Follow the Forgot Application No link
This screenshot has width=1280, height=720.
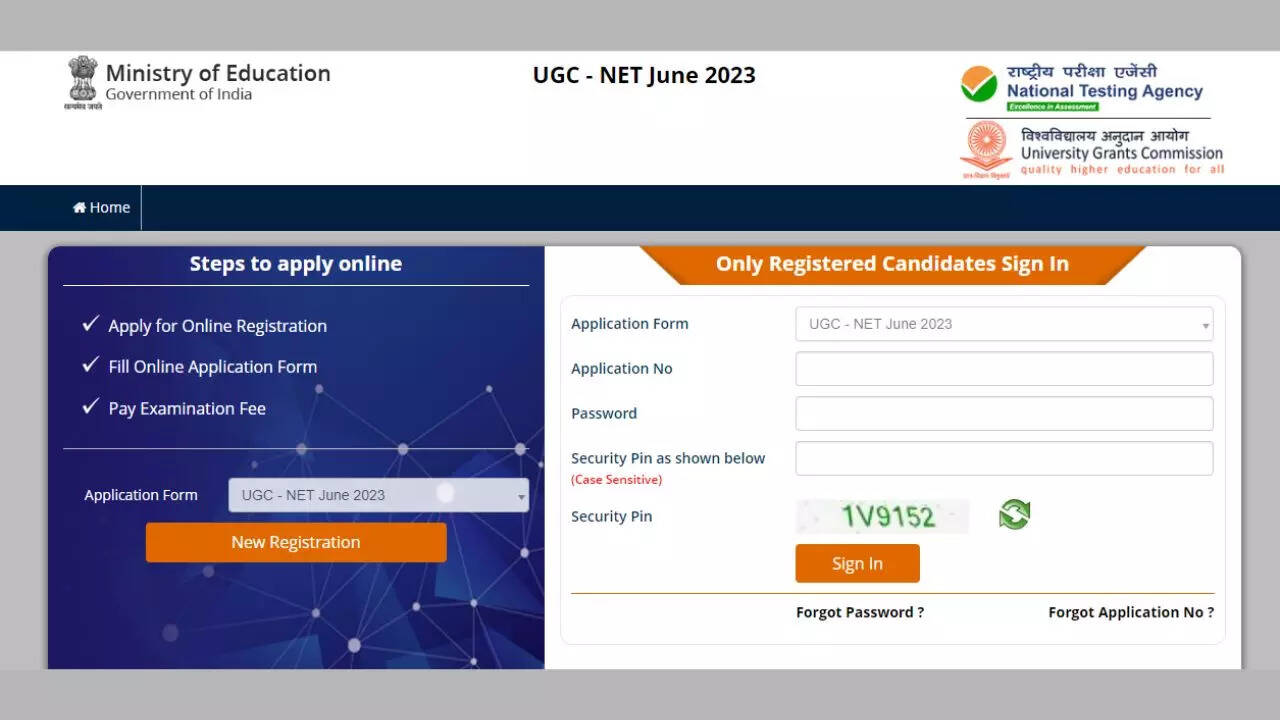coord(1131,612)
